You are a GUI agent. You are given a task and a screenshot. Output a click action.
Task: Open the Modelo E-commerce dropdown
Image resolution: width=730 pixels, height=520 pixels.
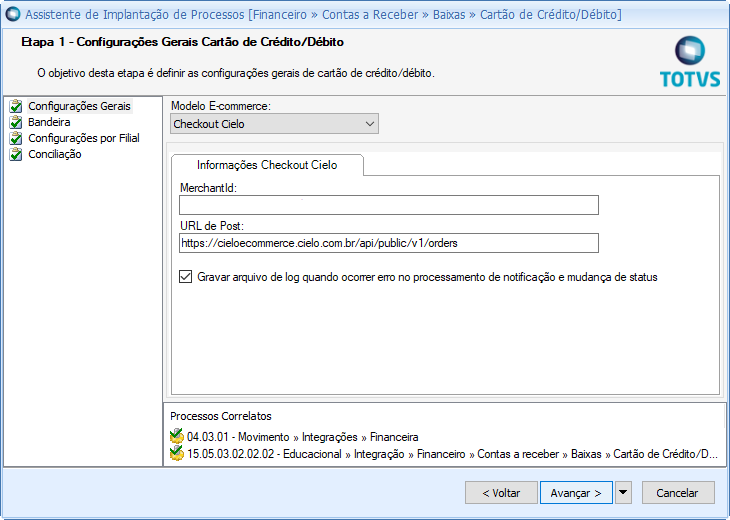click(x=274, y=124)
